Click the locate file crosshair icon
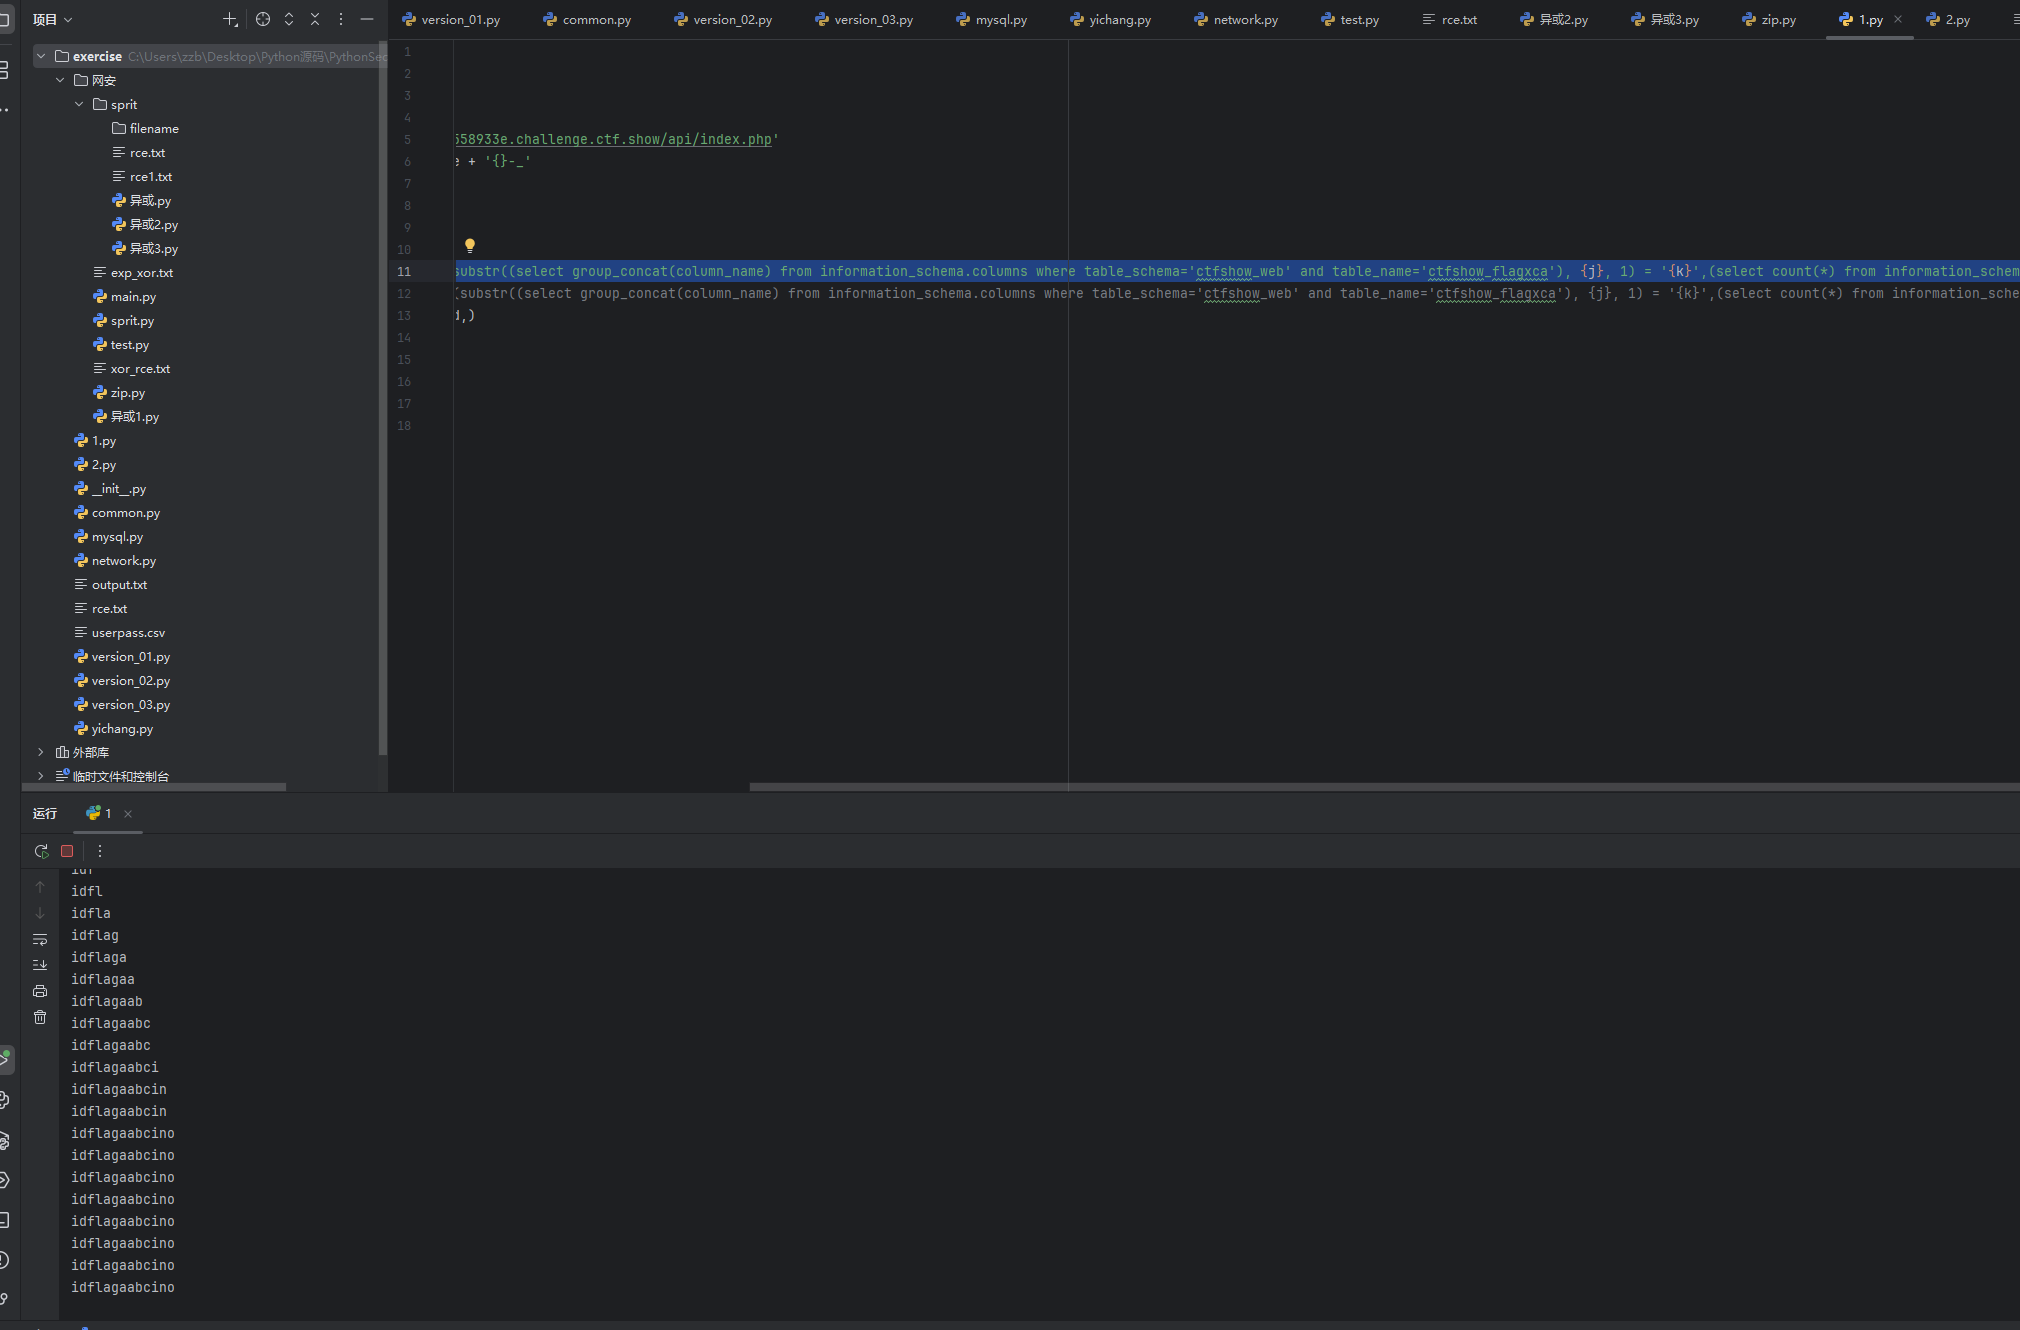 click(x=263, y=19)
